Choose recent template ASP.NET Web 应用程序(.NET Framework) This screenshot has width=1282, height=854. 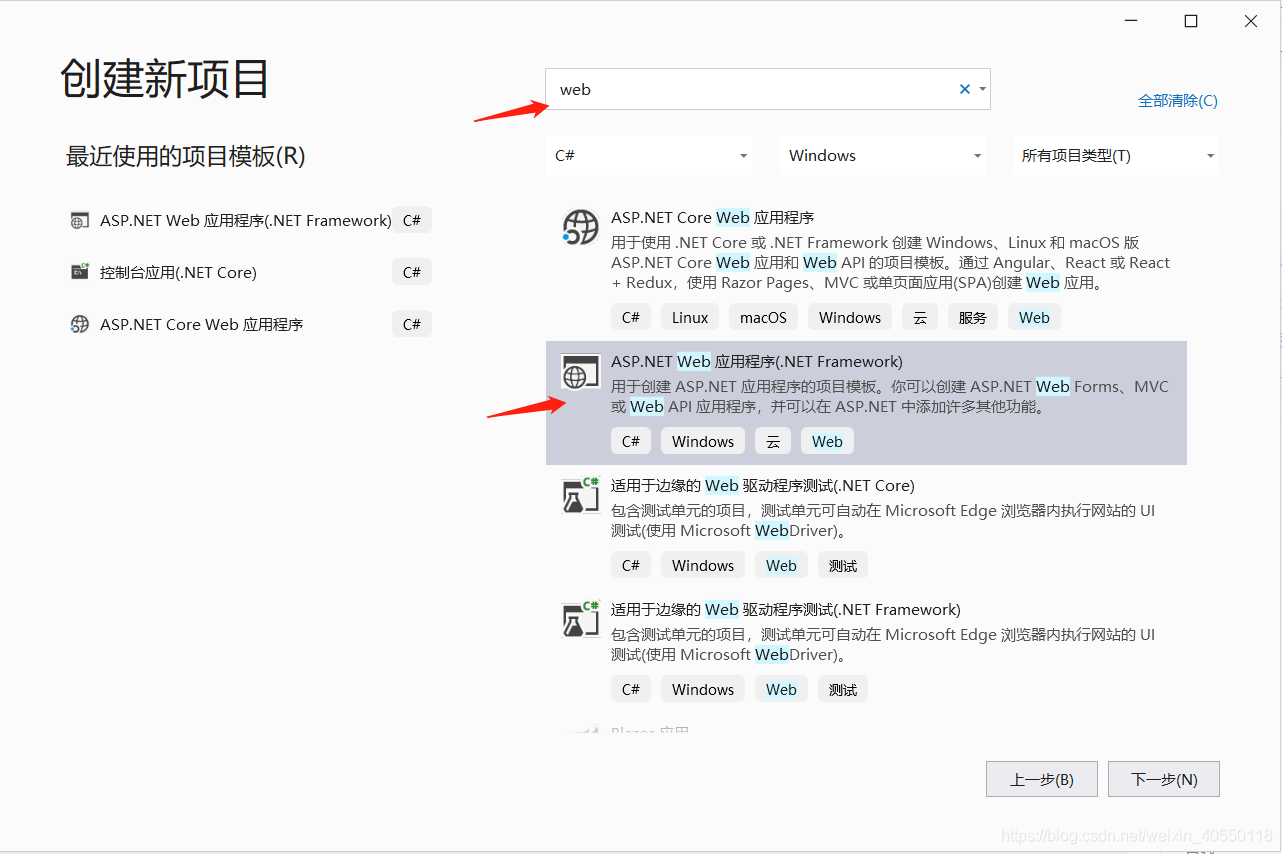click(246, 220)
